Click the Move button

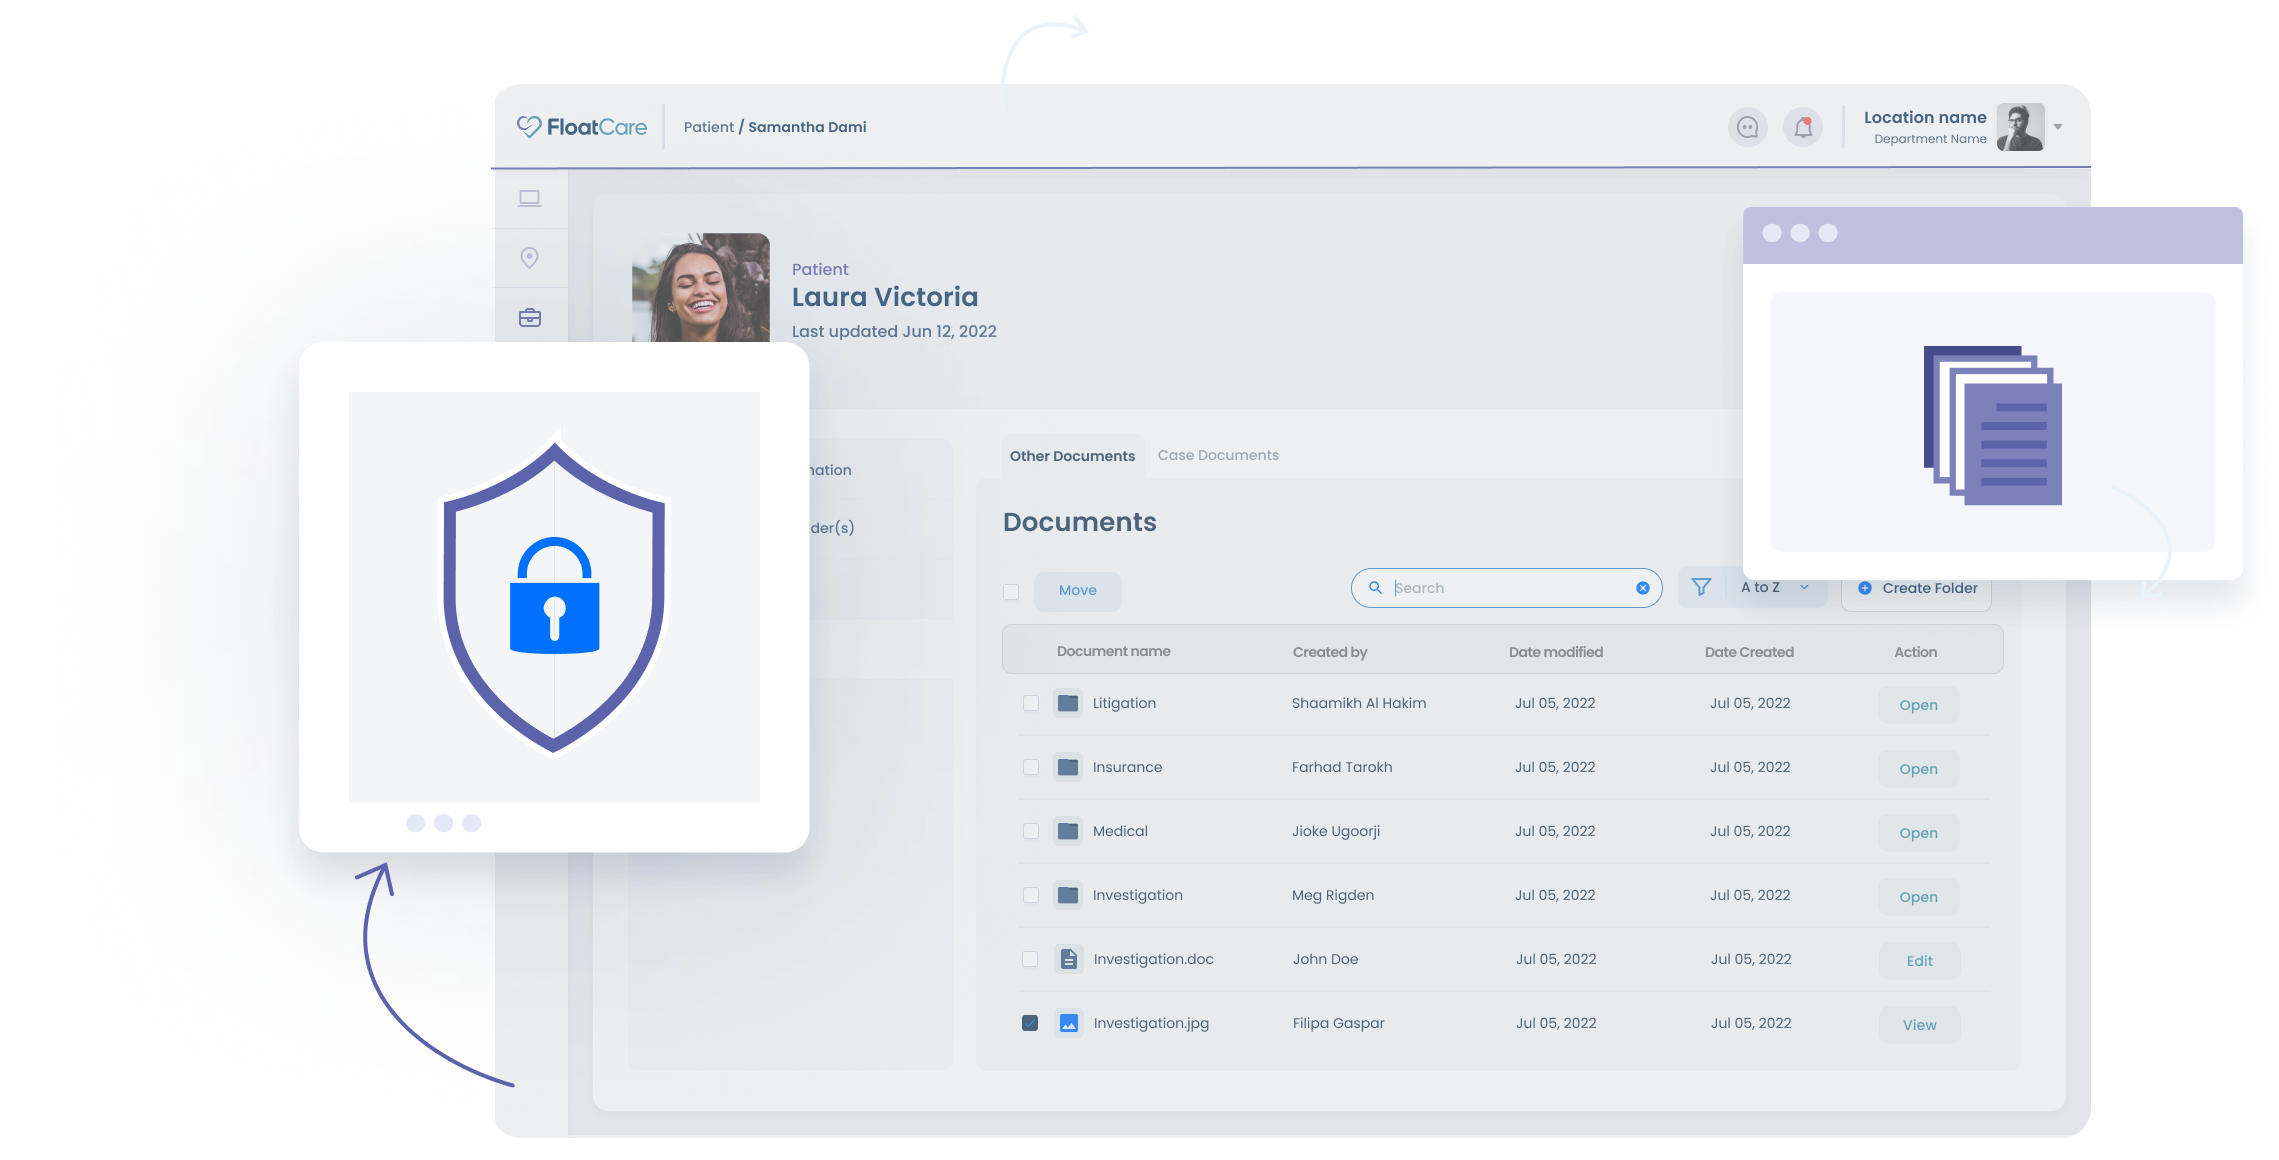click(1077, 590)
